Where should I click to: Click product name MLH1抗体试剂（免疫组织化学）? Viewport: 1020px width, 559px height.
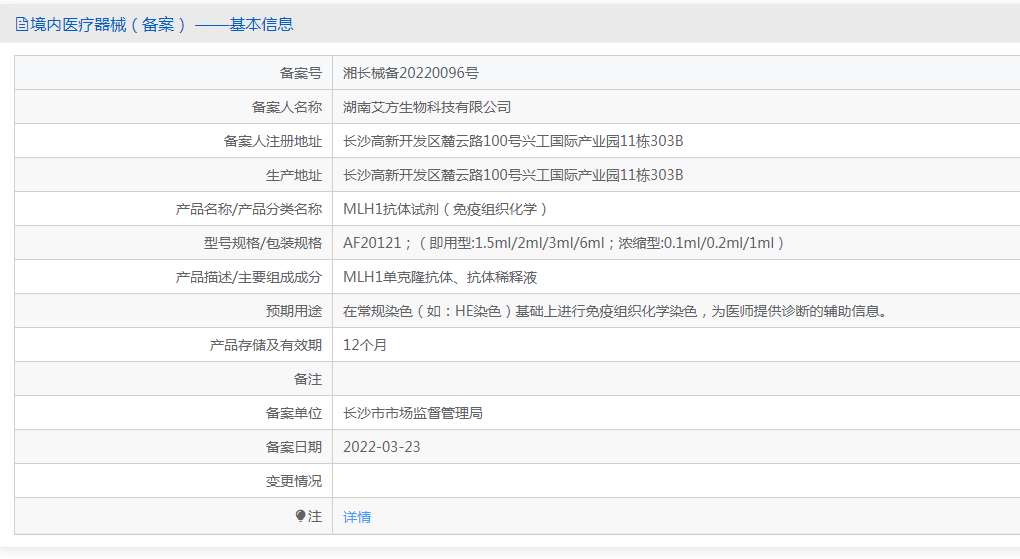pyautogui.click(x=446, y=209)
